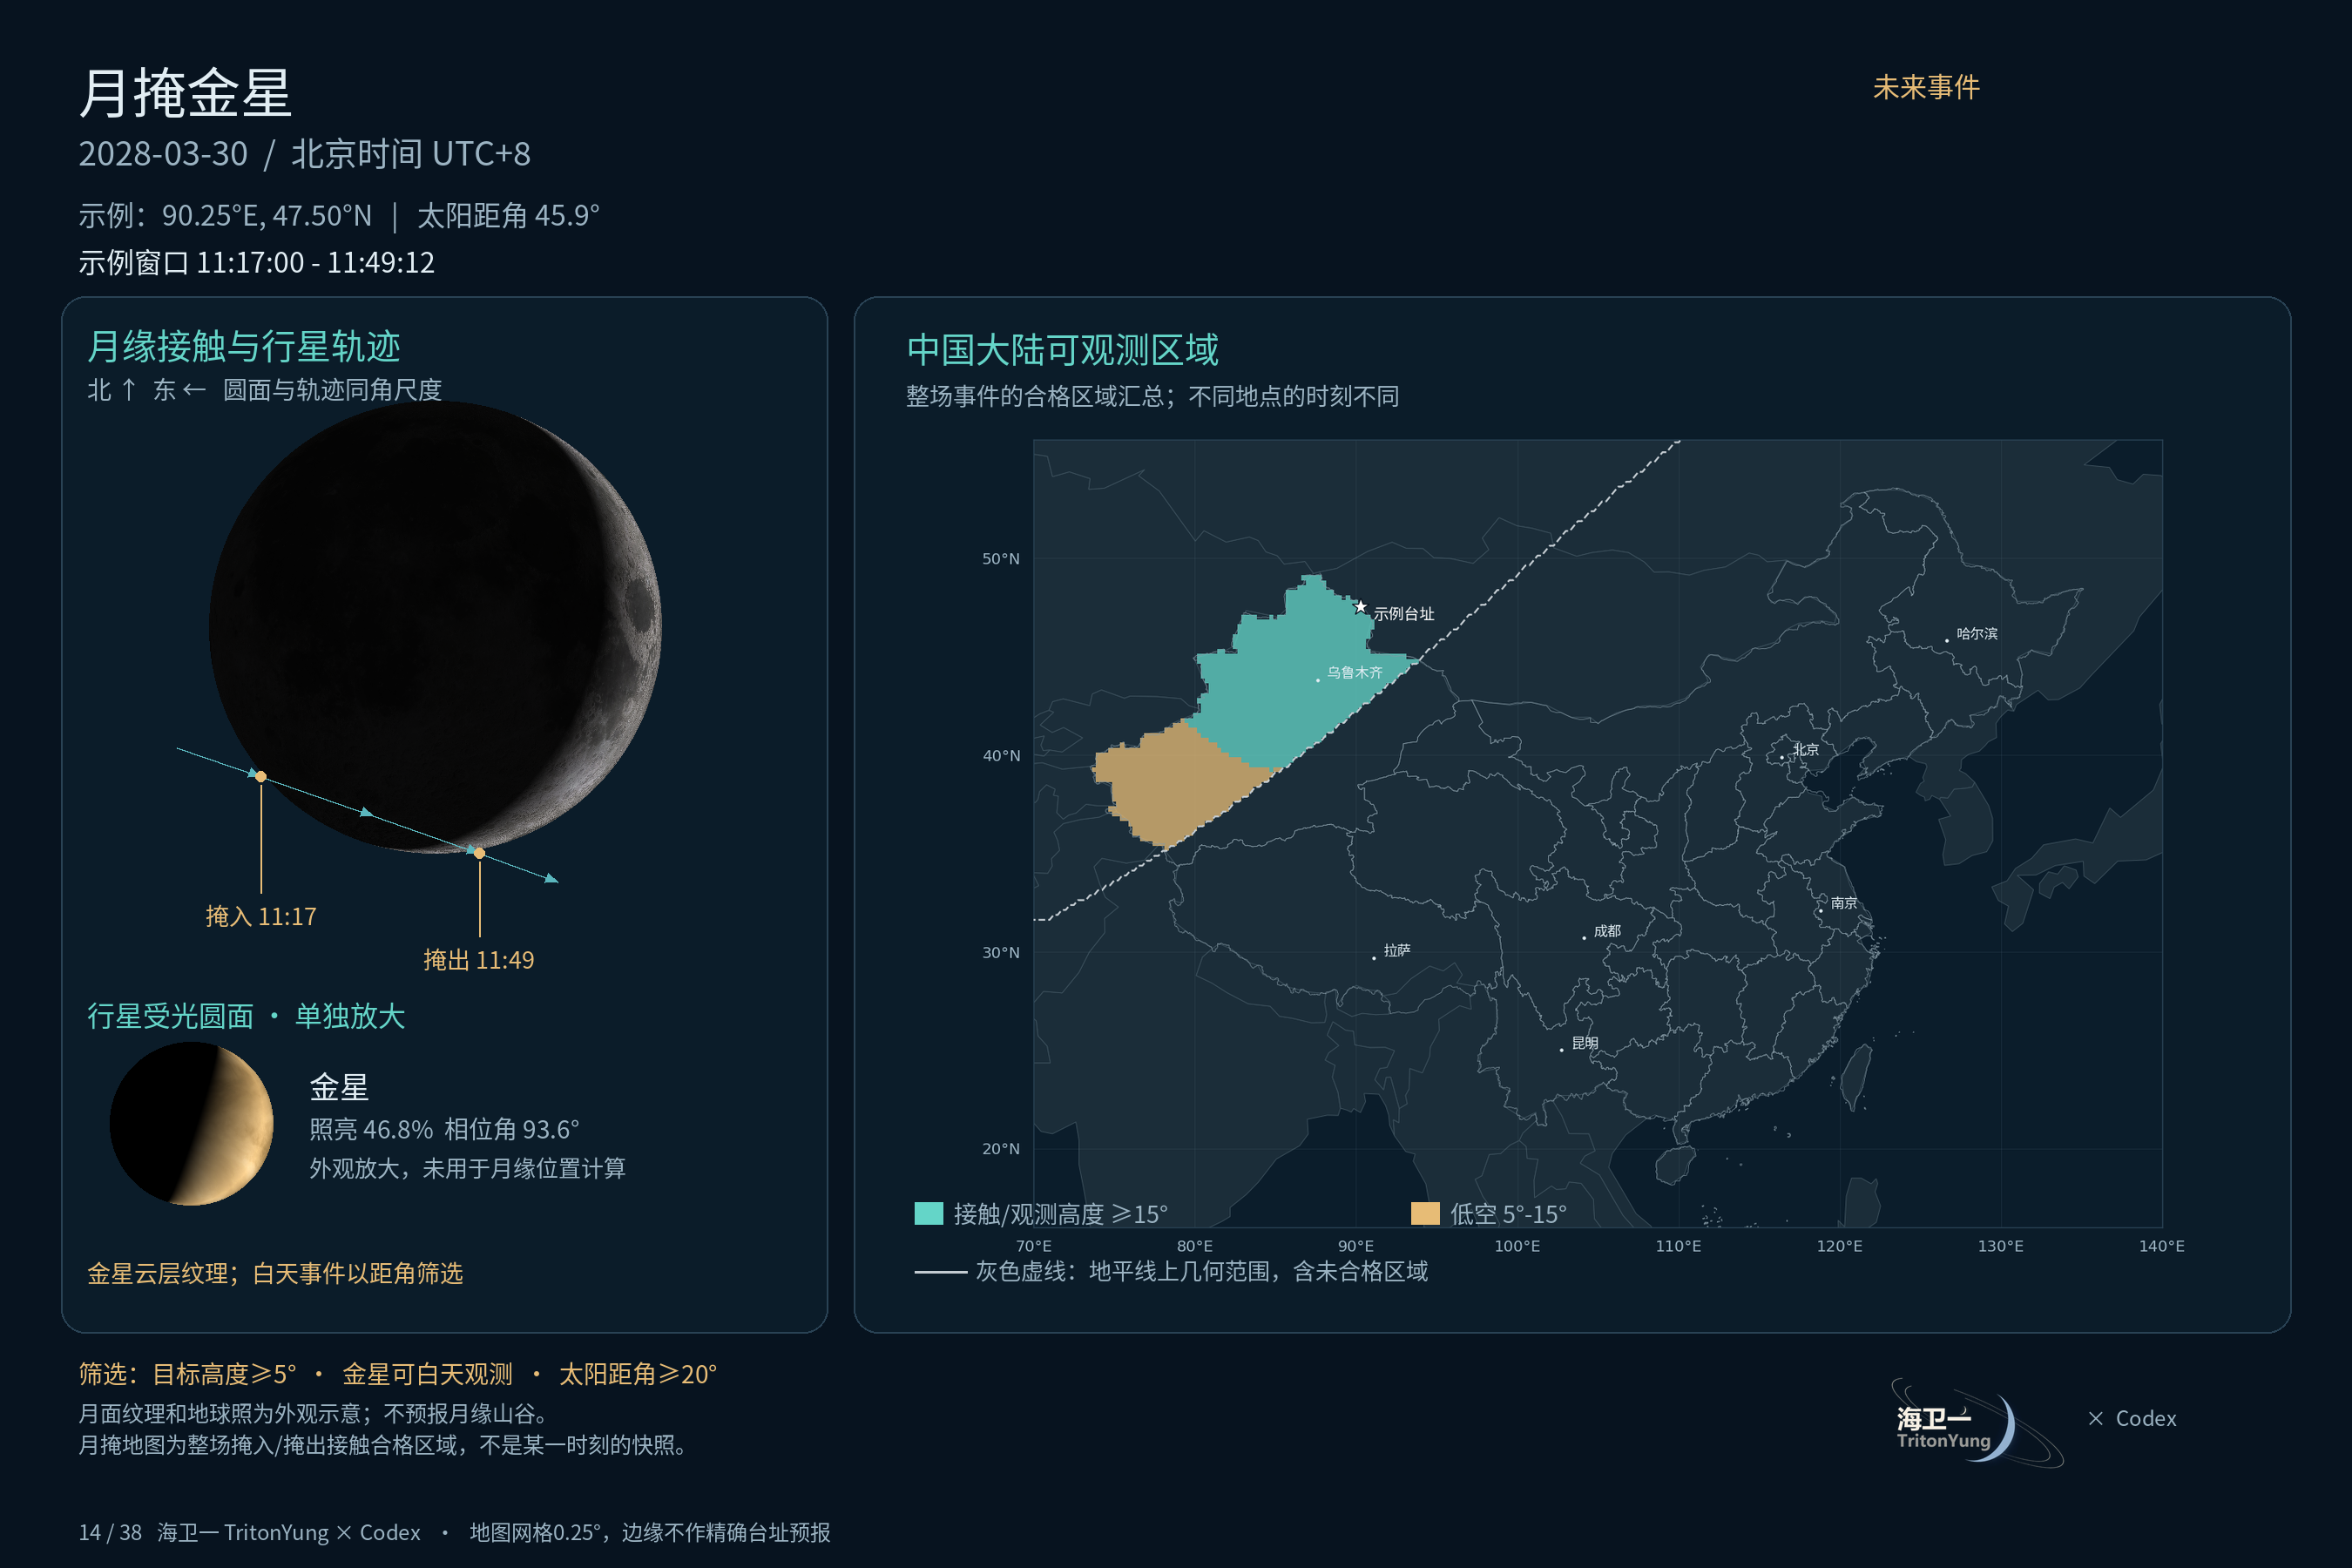
Task: Click the 掩出 11:49 label
Action: (479, 960)
